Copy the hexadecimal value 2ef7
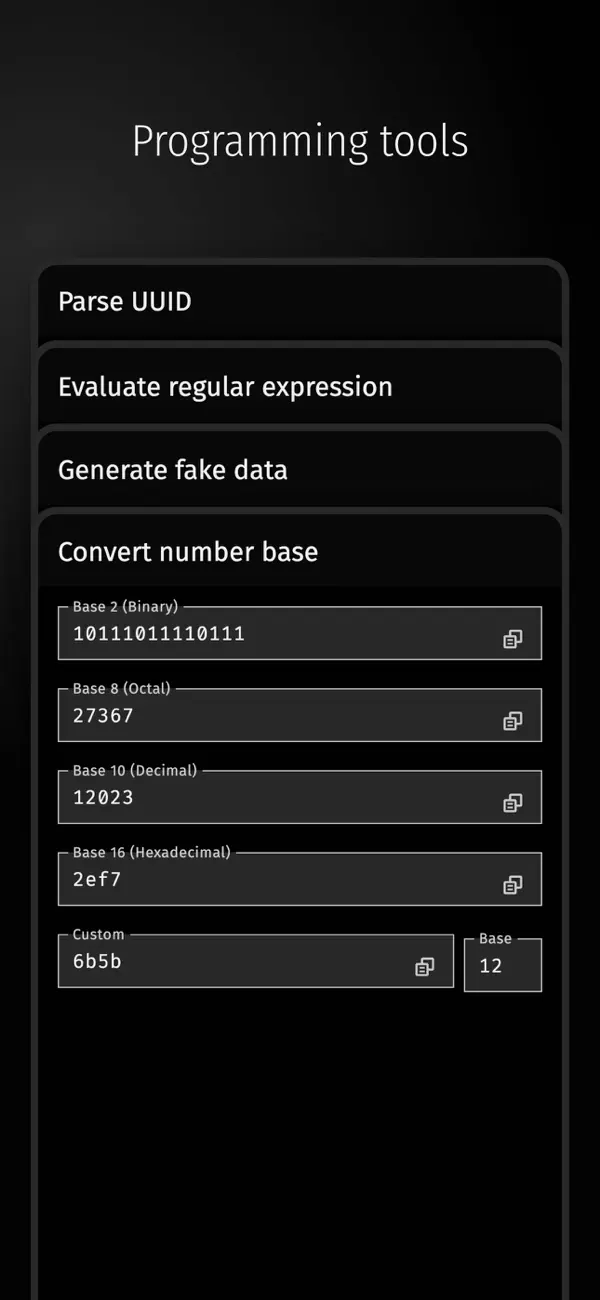The width and height of the screenshot is (600, 1300). click(x=513, y=884)
